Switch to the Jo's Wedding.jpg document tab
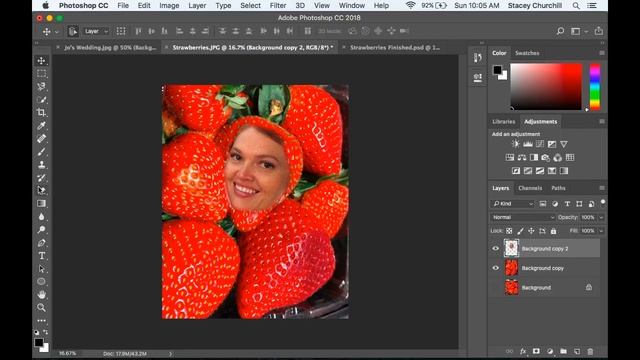Image resolution: width=640 pixels, height=360 pixels. coord(110,48)
